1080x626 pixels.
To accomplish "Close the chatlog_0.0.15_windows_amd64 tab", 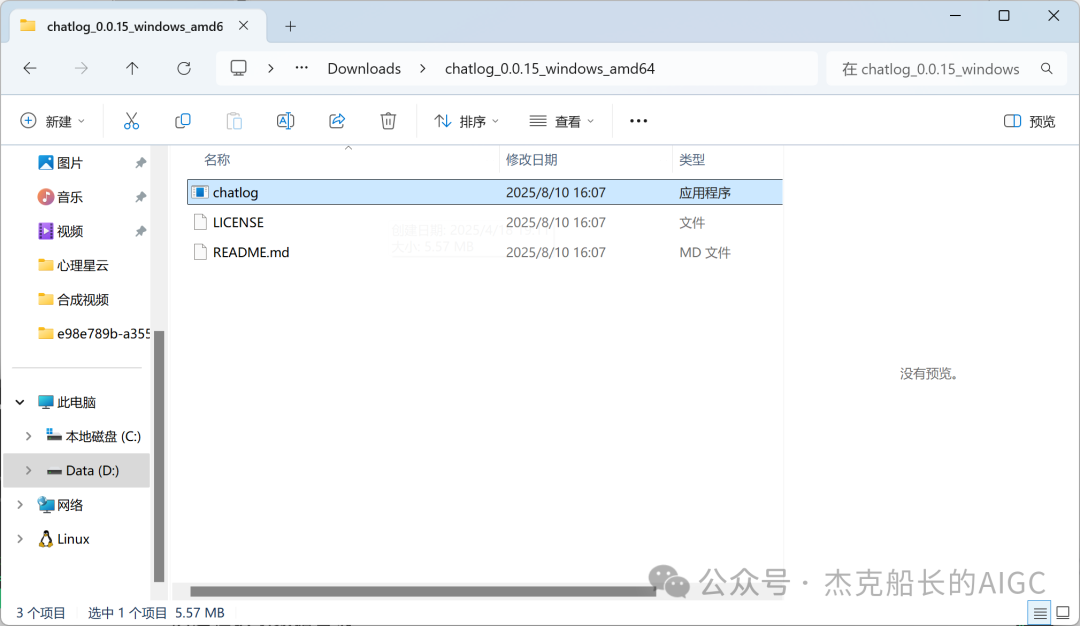I will (x=244, y=26).
